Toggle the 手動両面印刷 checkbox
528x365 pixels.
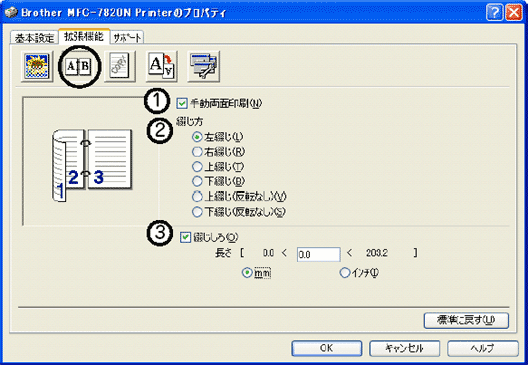point(182,103)
